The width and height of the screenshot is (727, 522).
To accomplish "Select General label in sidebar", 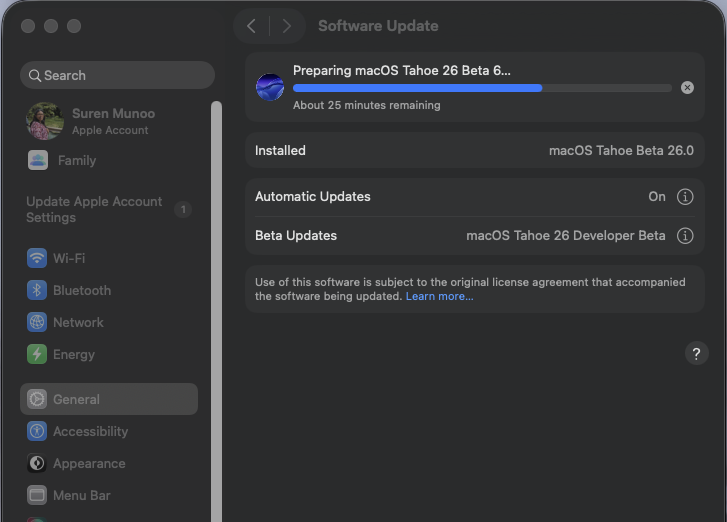I will [x=76, y=399].
